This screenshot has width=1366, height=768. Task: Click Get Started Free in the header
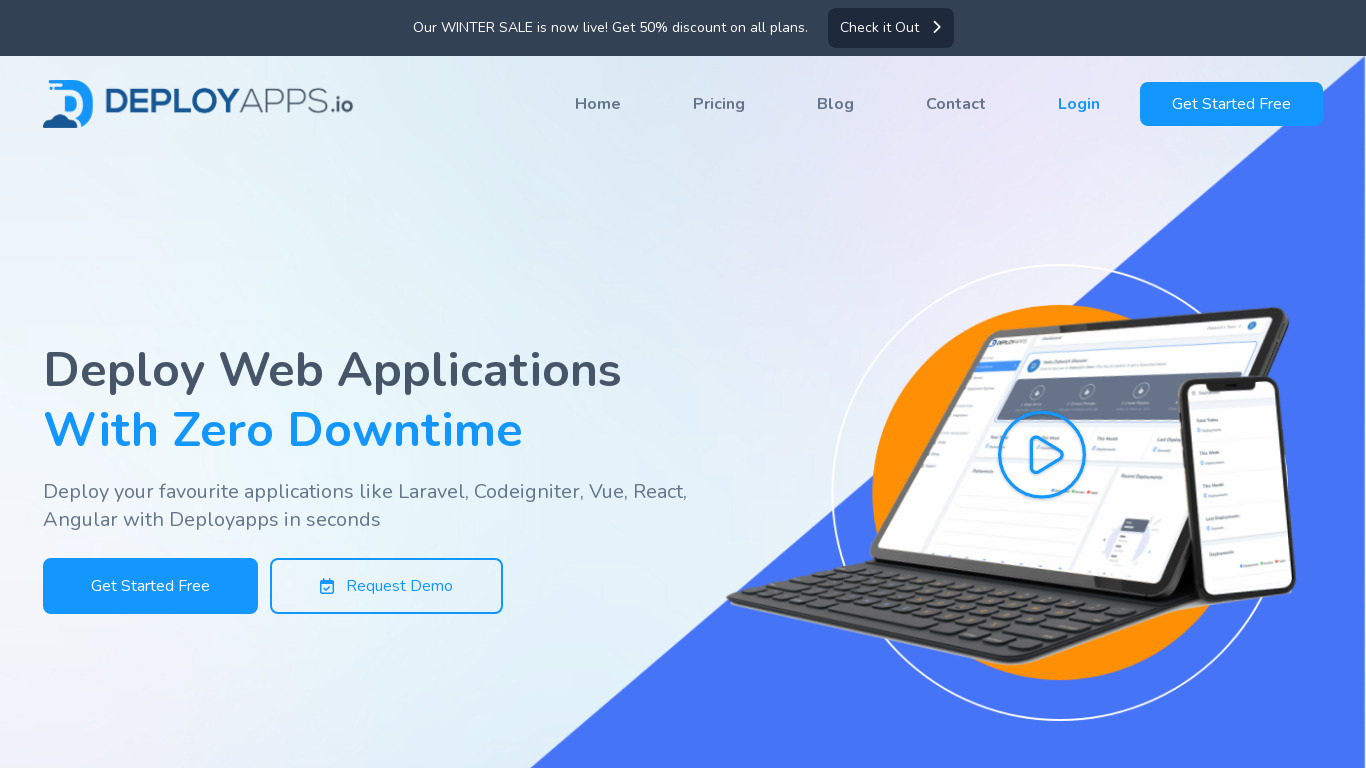coord(1231,104)
